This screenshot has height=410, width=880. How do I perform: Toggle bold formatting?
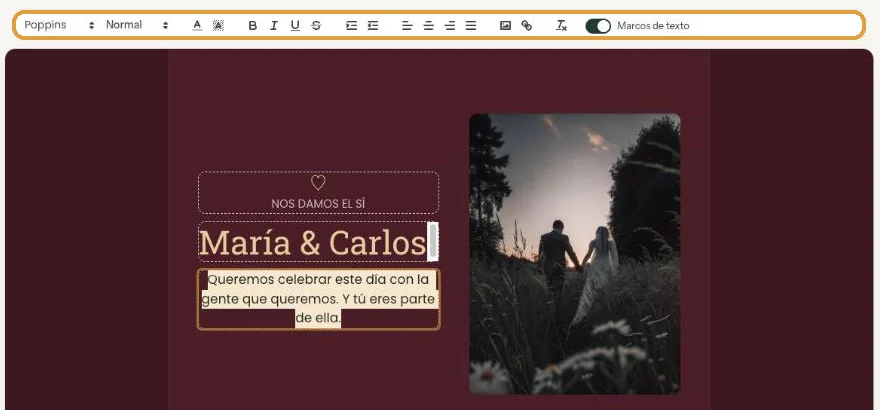pyautogui.click(x=253, y=25)
